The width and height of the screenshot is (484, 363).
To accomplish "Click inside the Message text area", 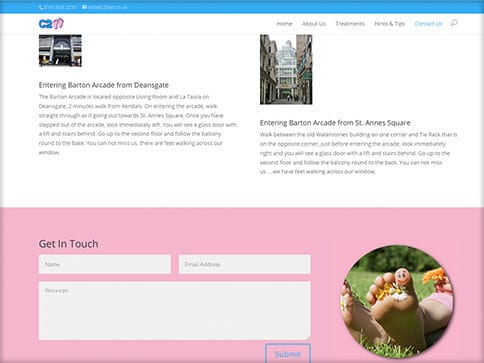I will click(x=175, y=311).
